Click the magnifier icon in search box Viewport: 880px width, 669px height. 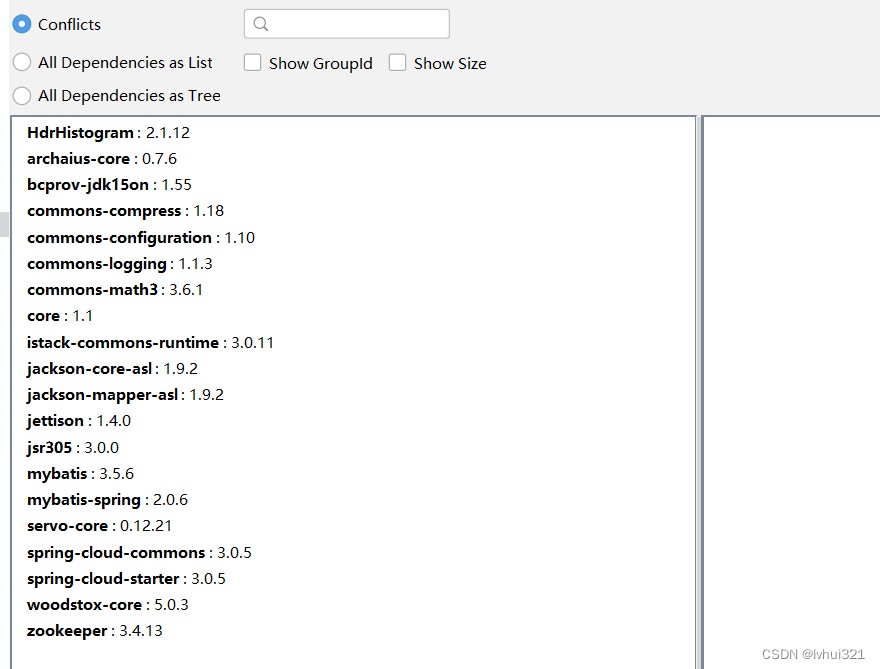tap(261, 24)
